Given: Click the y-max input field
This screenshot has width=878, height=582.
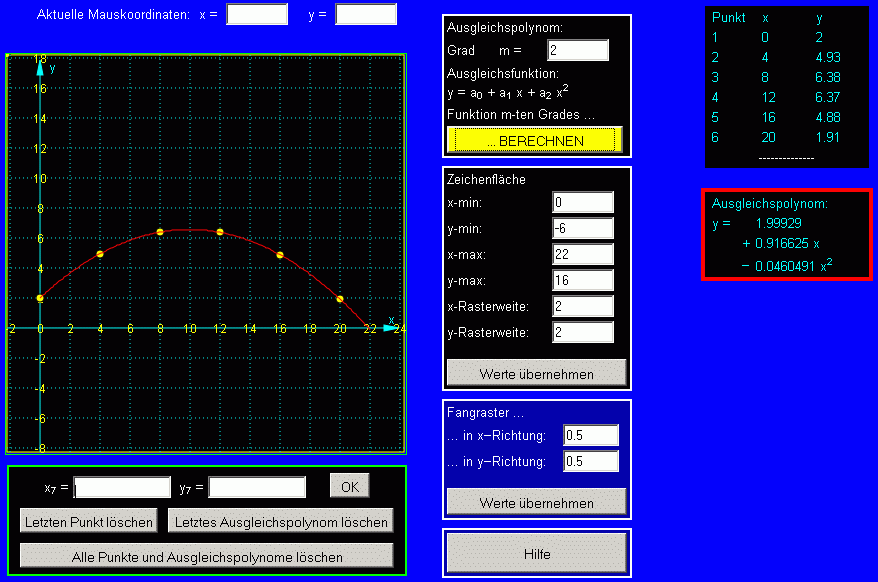Looking at the screenshot, I should (x=582, y=281).
